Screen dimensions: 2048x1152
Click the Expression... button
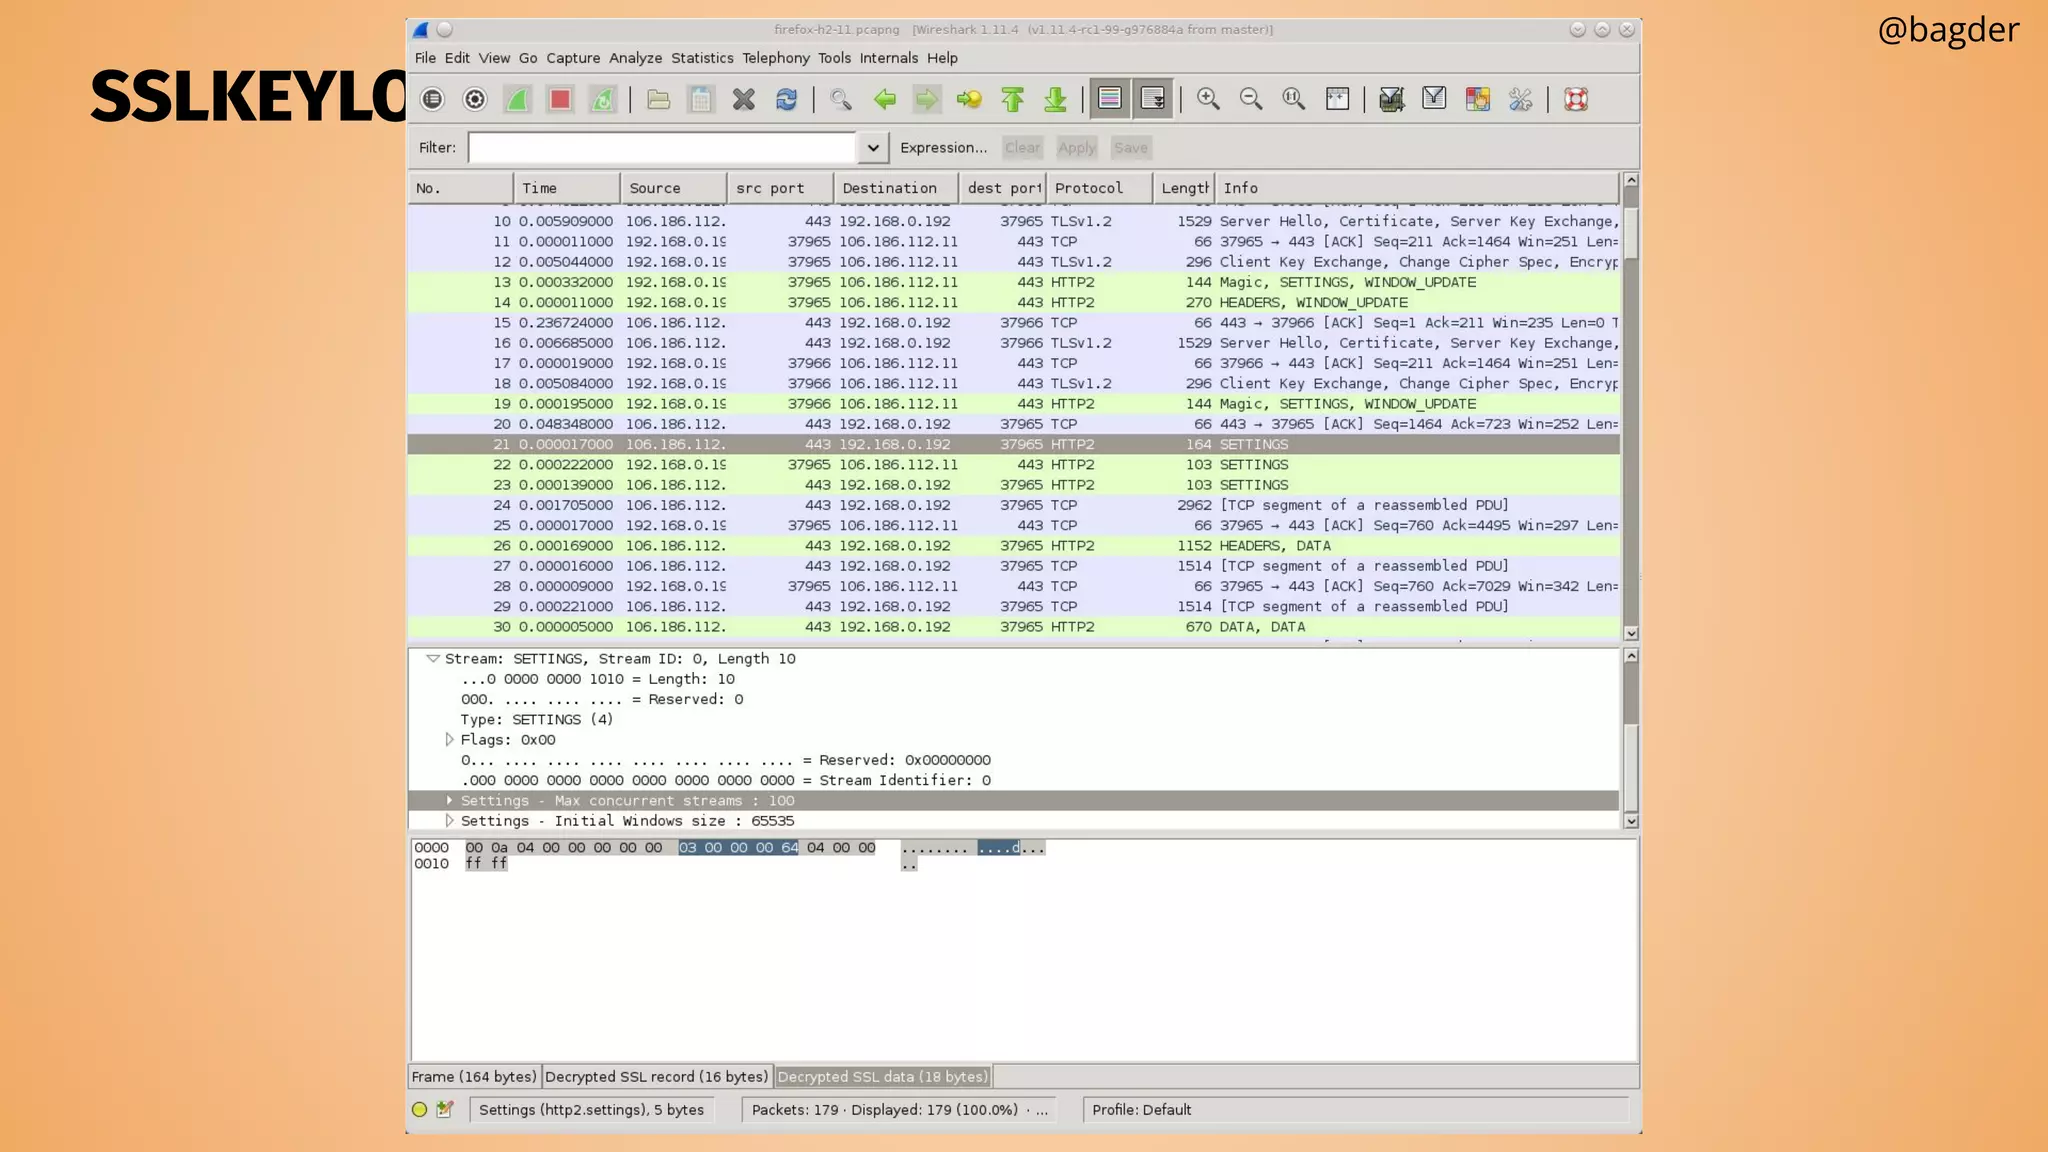coord(943,147)
